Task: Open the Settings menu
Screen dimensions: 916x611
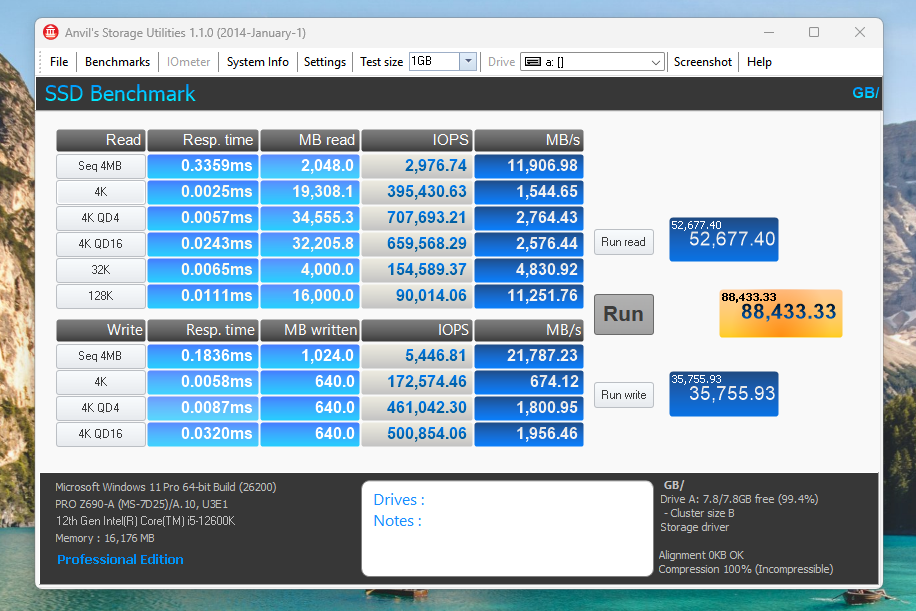Action: pyautogui.click(x=325, y=62)
